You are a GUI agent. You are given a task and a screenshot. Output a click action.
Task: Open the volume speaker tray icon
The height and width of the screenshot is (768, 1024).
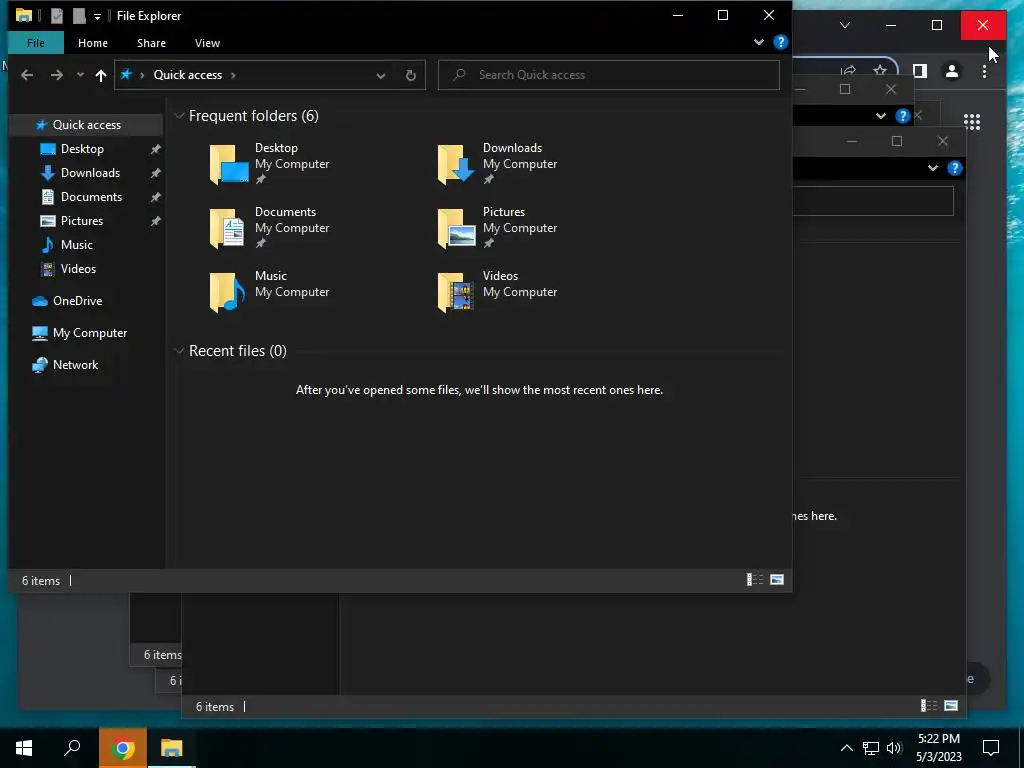pos(894,748)
